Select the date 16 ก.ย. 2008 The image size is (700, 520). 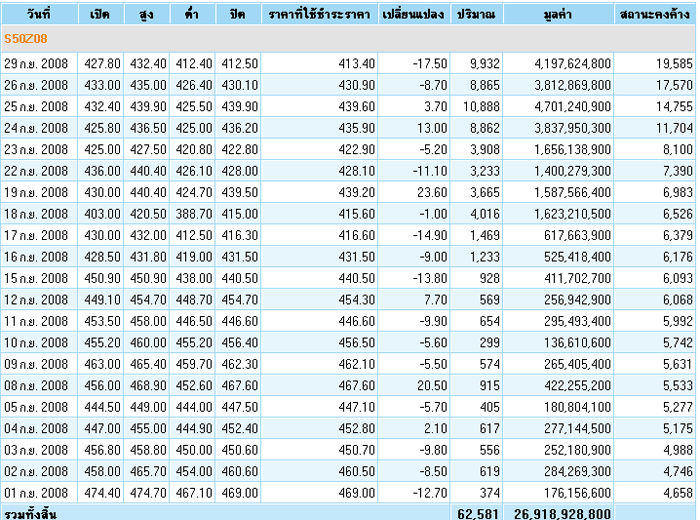click(x=36, y=257)
